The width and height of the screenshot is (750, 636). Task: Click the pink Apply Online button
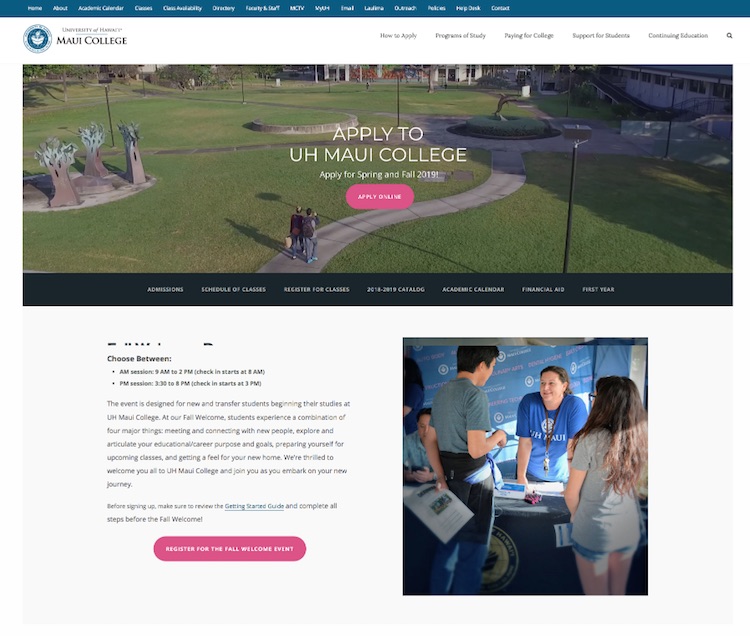380,197
